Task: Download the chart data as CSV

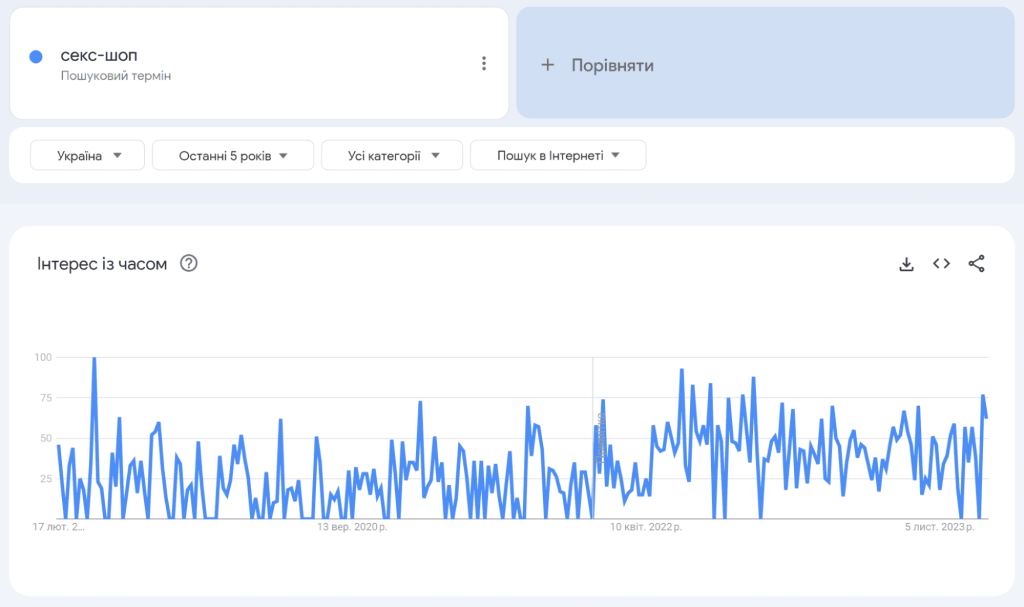Action: [x=906, y=264]
